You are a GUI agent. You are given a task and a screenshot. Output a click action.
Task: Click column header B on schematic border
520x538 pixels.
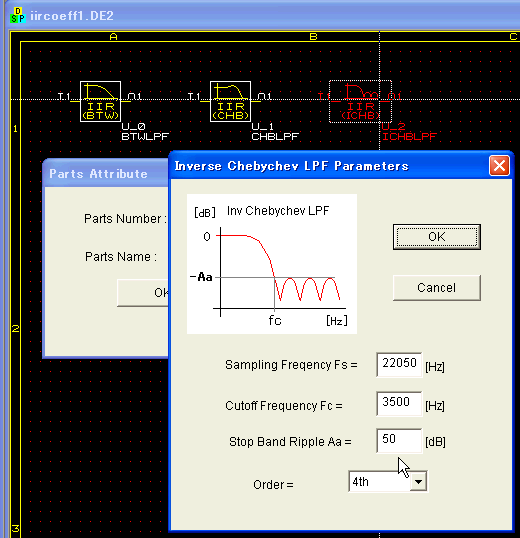click(x=313, y=36)
